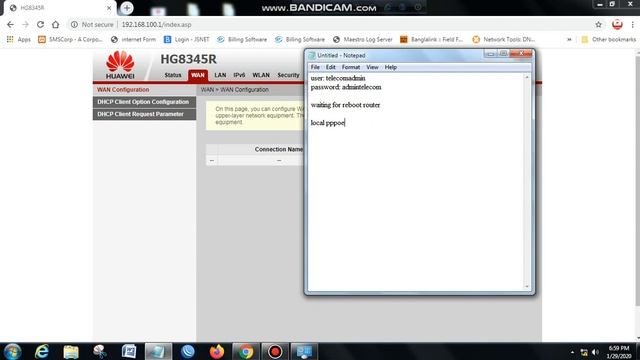Open the Maestro Log Server bookmark

(x=362, y=39)
